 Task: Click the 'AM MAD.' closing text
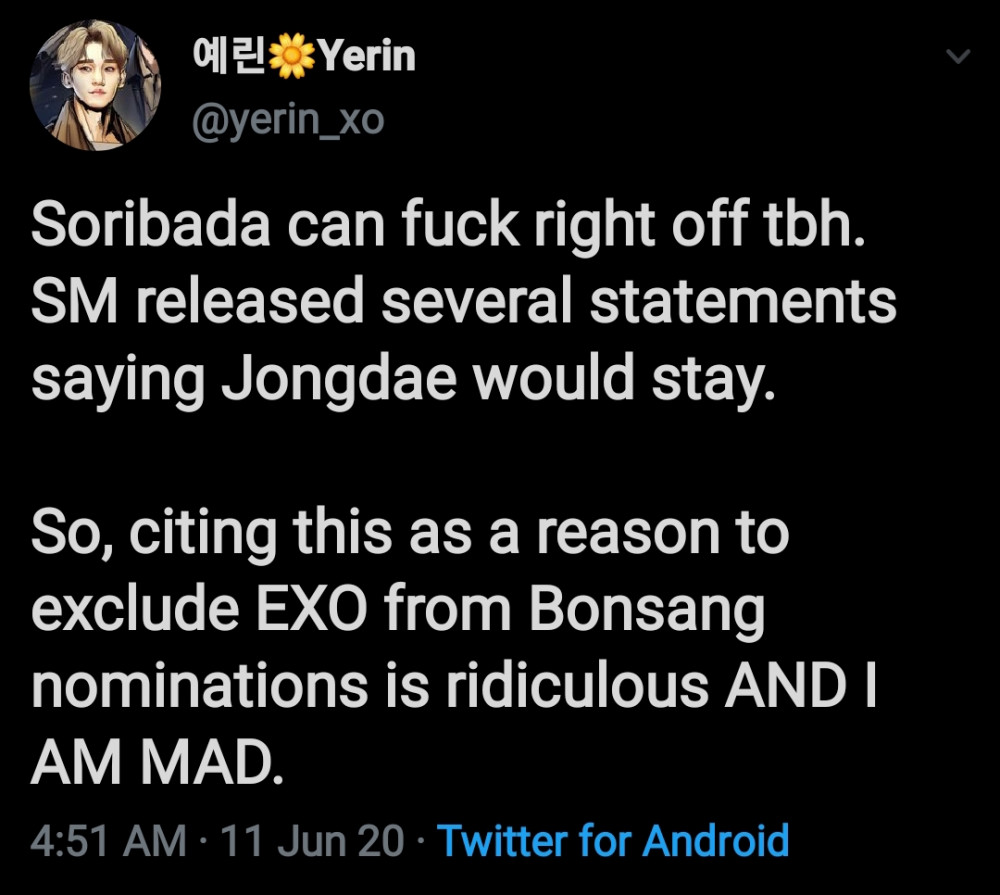157,762
